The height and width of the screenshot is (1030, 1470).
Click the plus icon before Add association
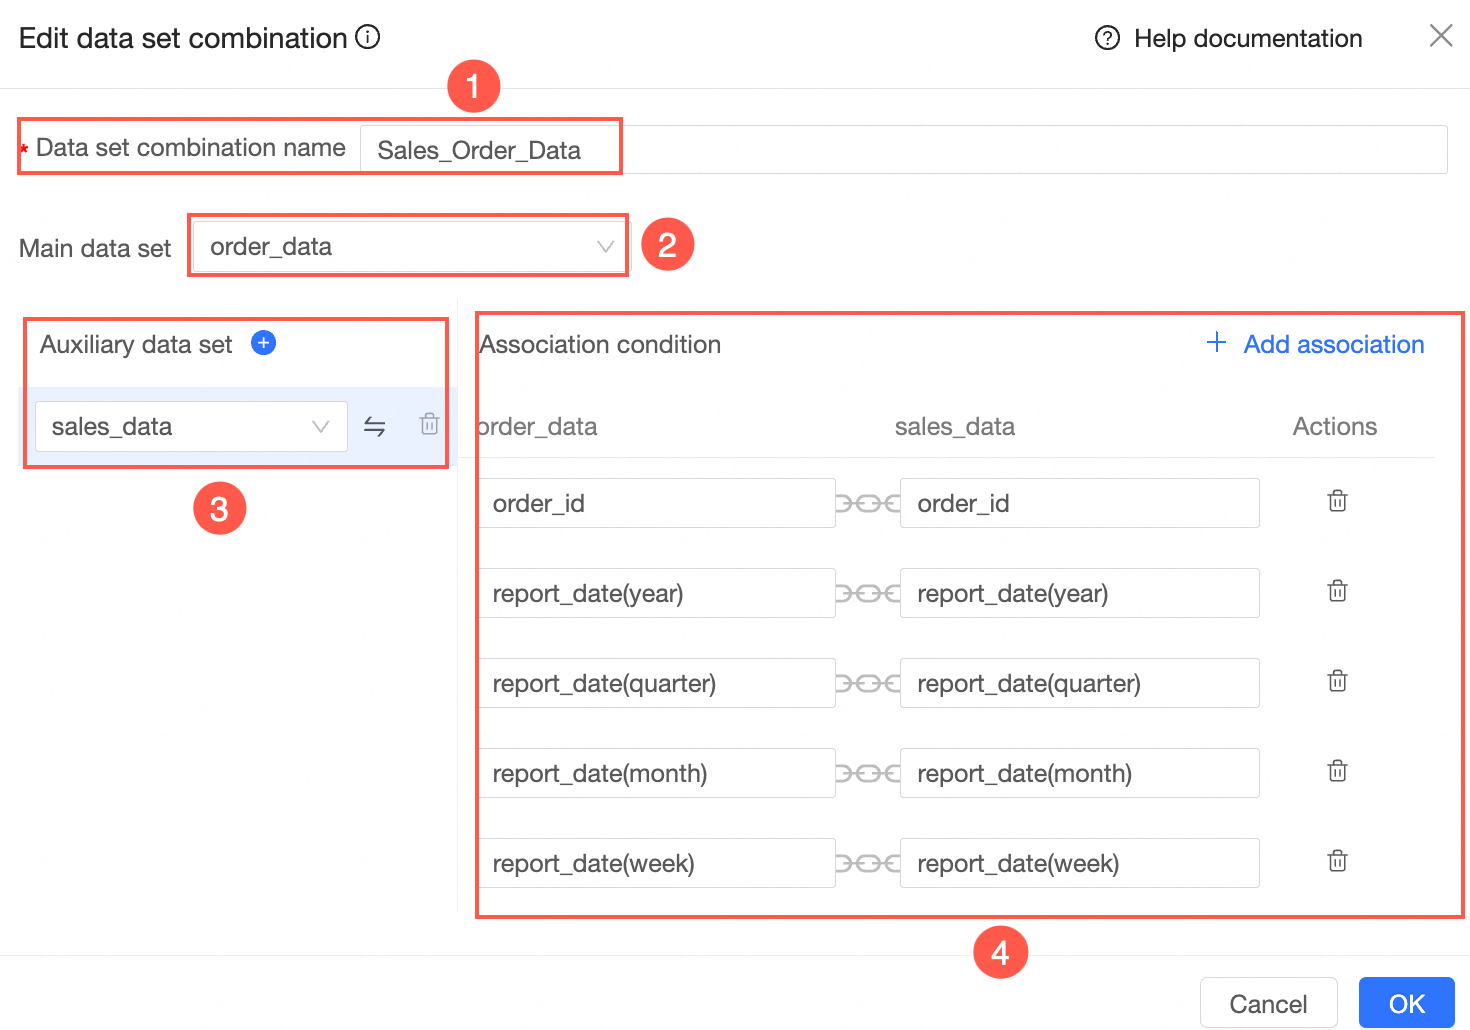click(x=1216, y=342)
